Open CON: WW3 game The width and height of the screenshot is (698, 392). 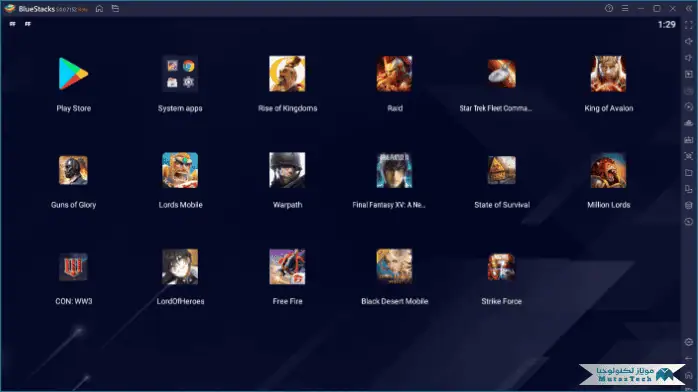click(x=73, y=267)
